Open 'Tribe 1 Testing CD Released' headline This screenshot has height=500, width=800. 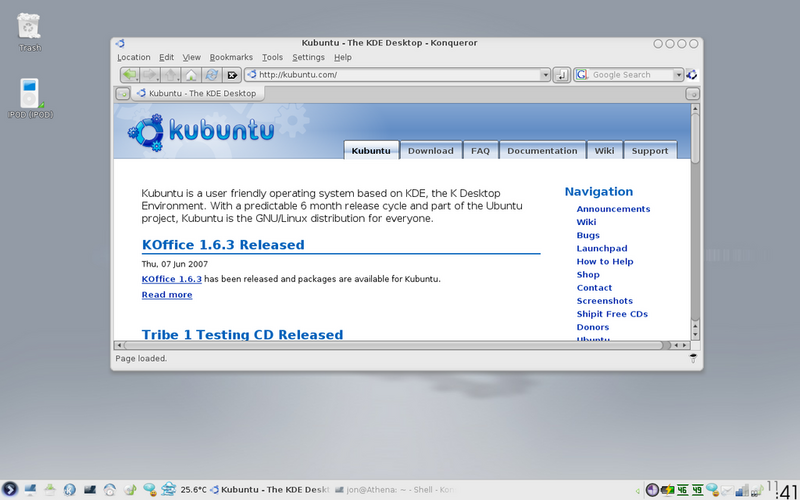pyautogui.click(x=242, y=334)
